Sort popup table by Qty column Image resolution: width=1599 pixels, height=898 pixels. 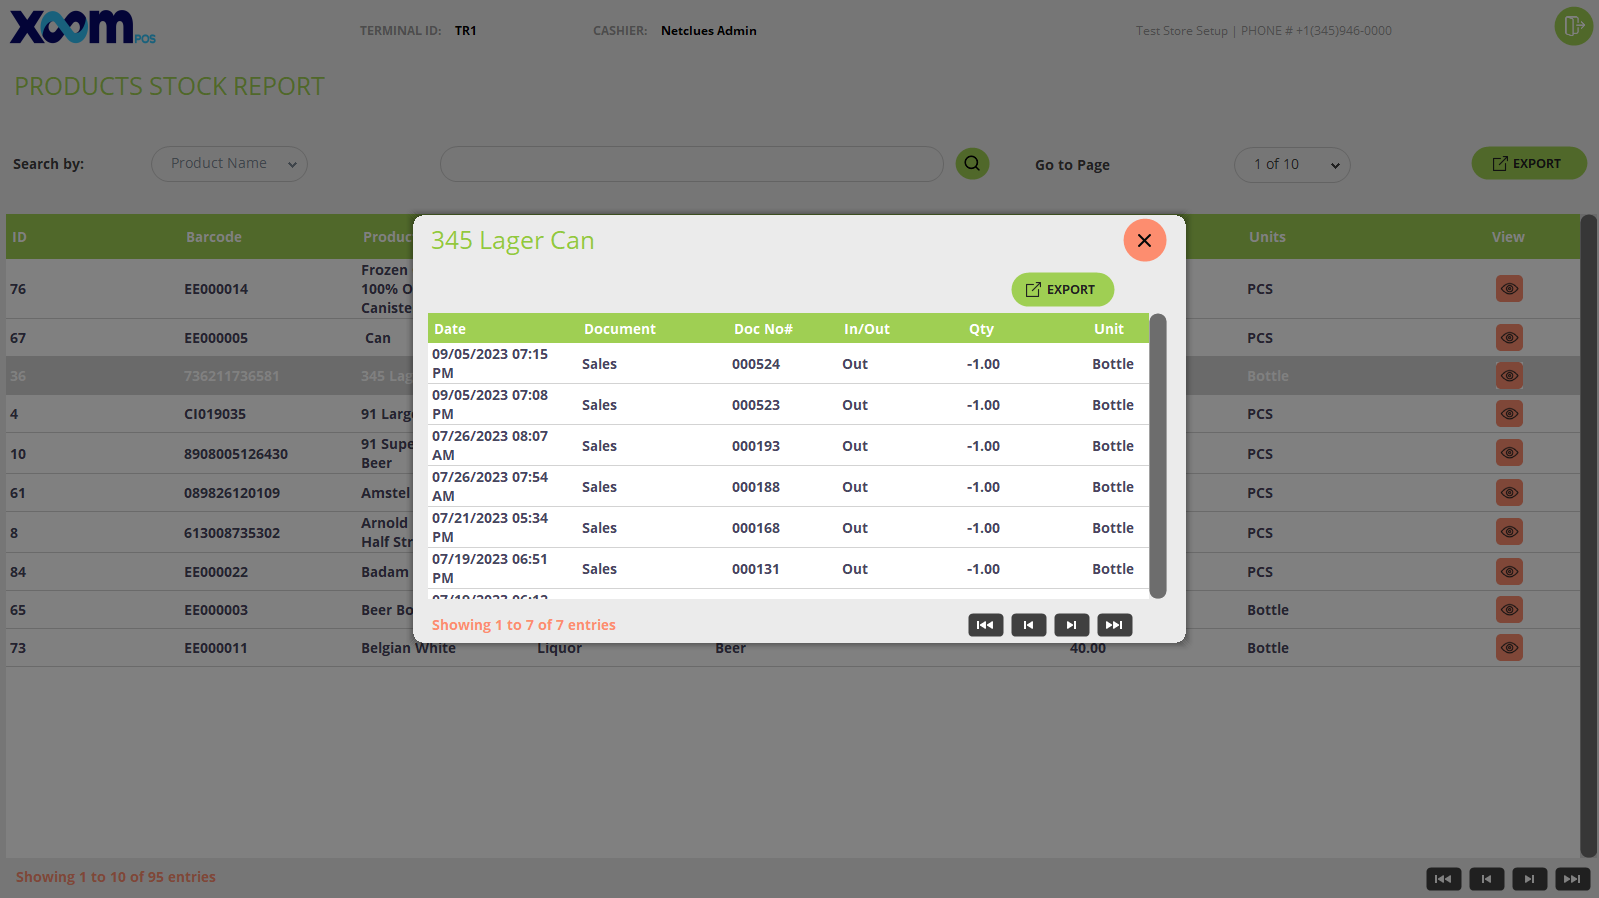tap(981, 329)
